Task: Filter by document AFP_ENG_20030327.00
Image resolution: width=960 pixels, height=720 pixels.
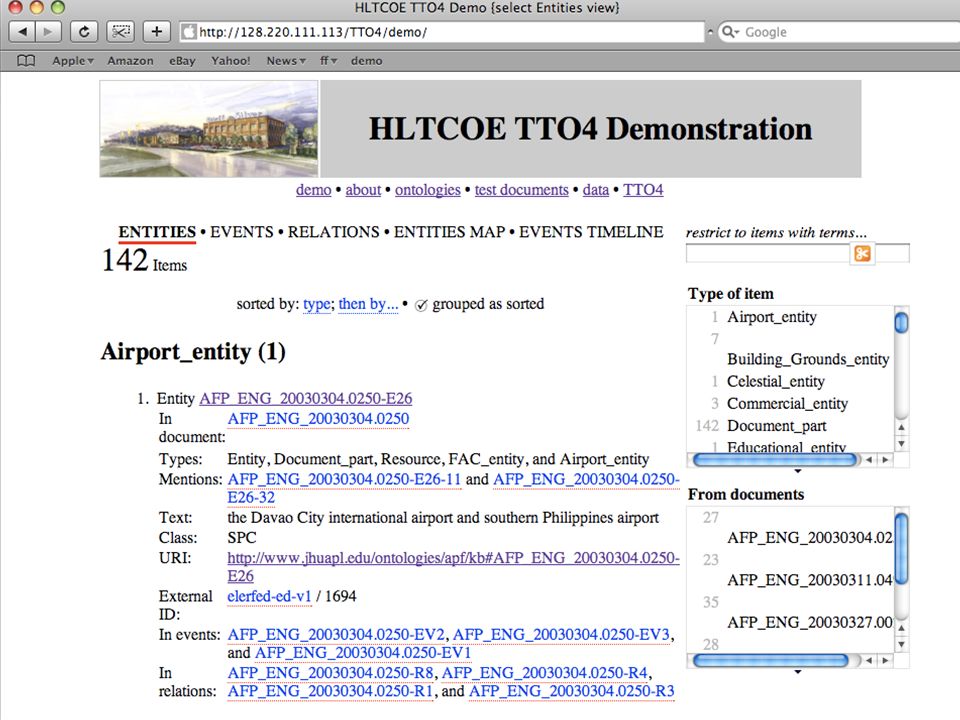Action: tap(809, 622)
